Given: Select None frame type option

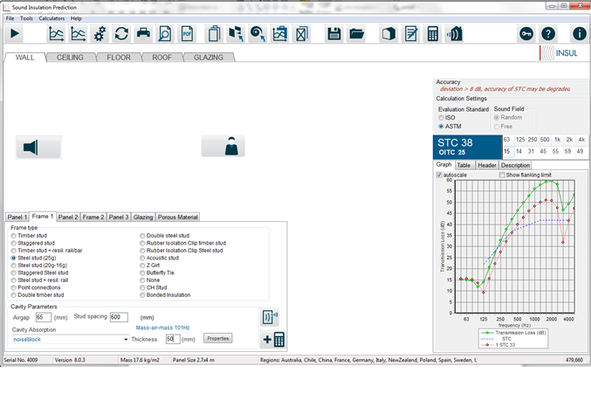Looking at the screenshot, I should [142, 280].
